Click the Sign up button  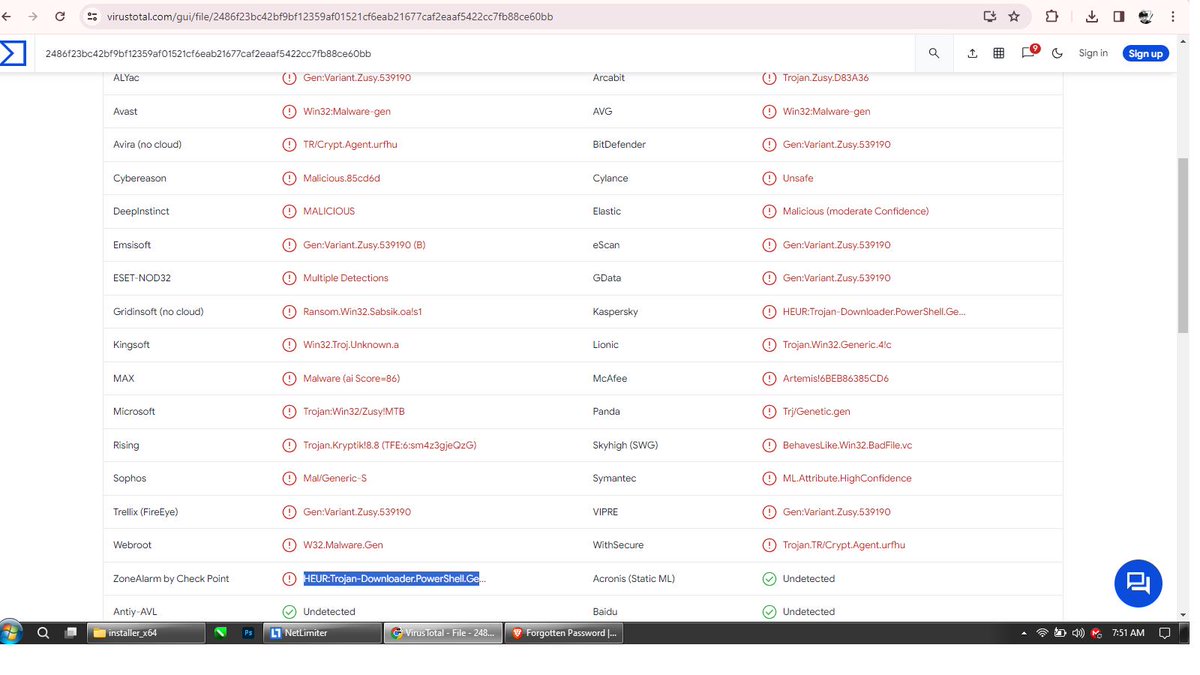tap(1145, 54)
